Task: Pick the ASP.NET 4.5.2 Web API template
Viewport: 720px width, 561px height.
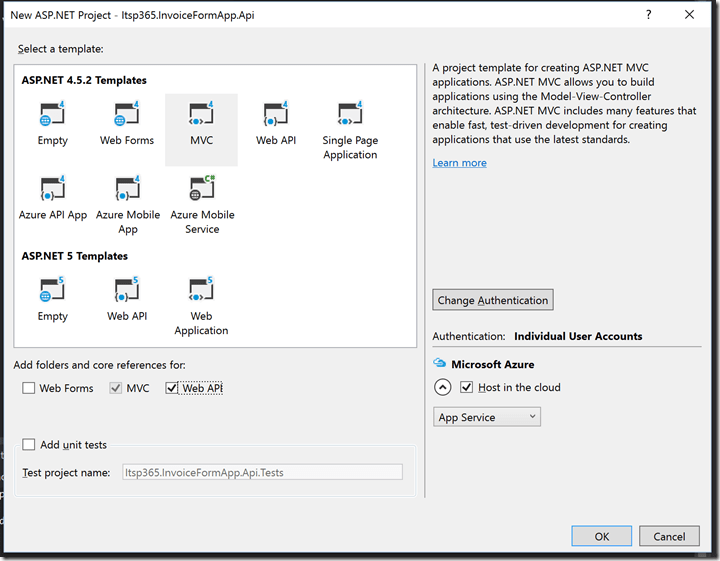Action: pos(275,123)
